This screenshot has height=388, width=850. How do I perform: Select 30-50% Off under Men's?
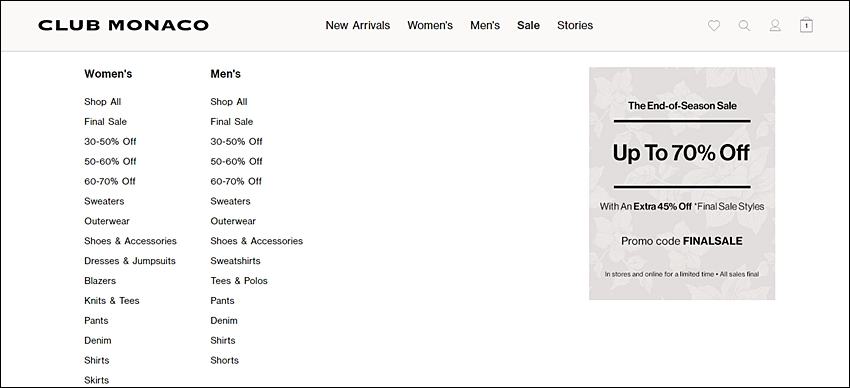click(236, 141)
